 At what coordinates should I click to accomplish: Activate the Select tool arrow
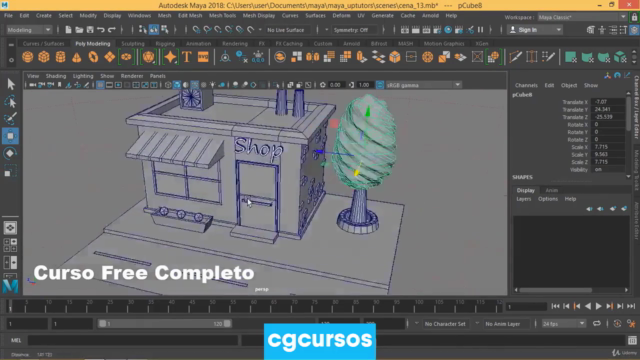(11, 84)
